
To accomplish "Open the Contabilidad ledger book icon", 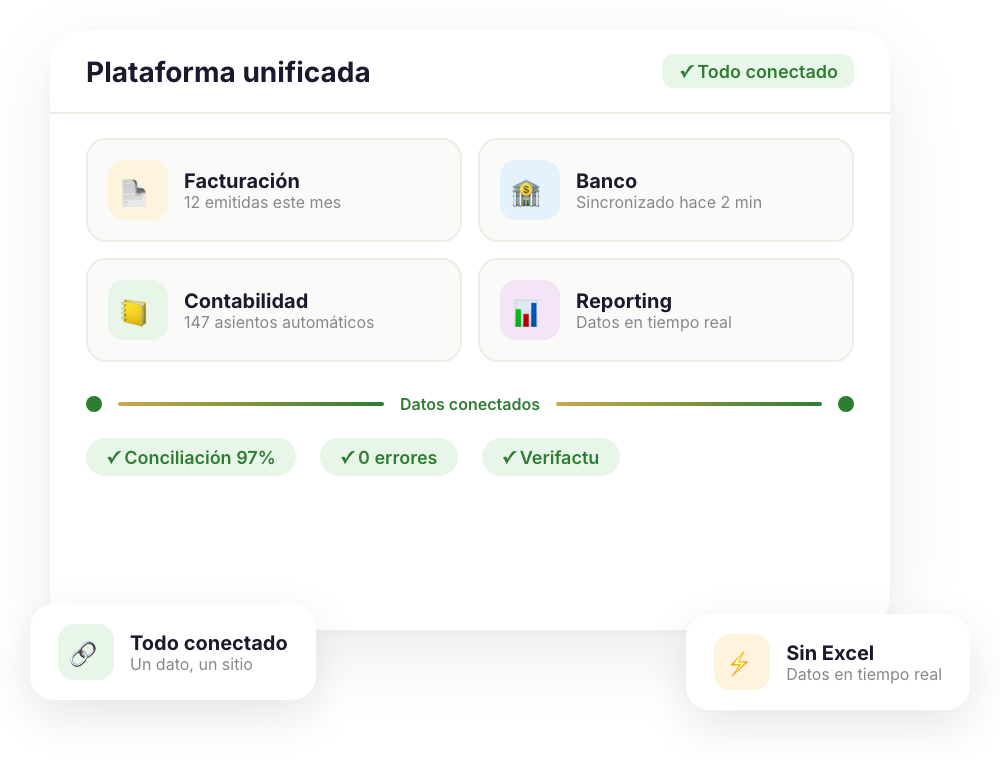I will 137,310.
